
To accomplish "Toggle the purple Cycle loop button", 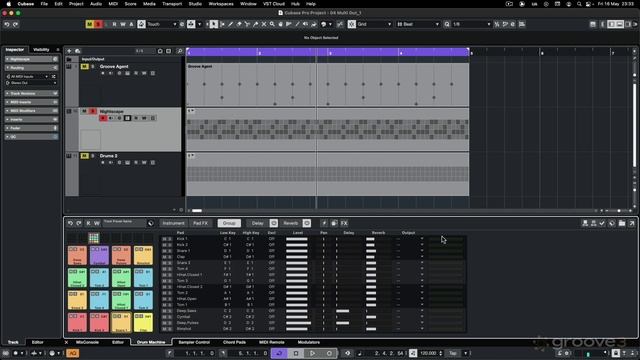I will (279, 353).
